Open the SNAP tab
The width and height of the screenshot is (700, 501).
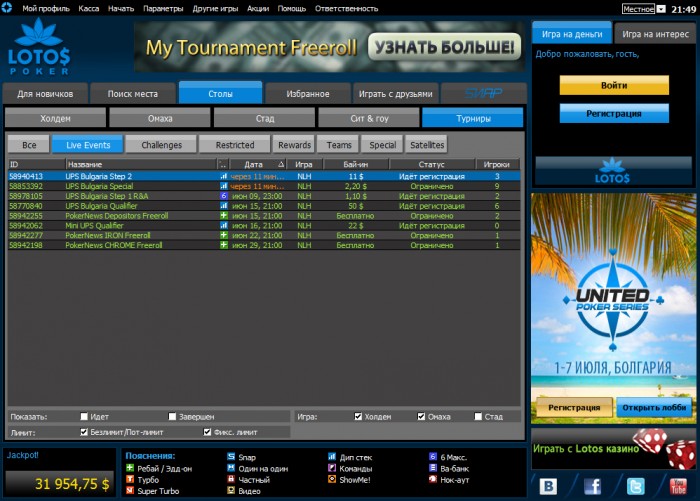point(483,93)
